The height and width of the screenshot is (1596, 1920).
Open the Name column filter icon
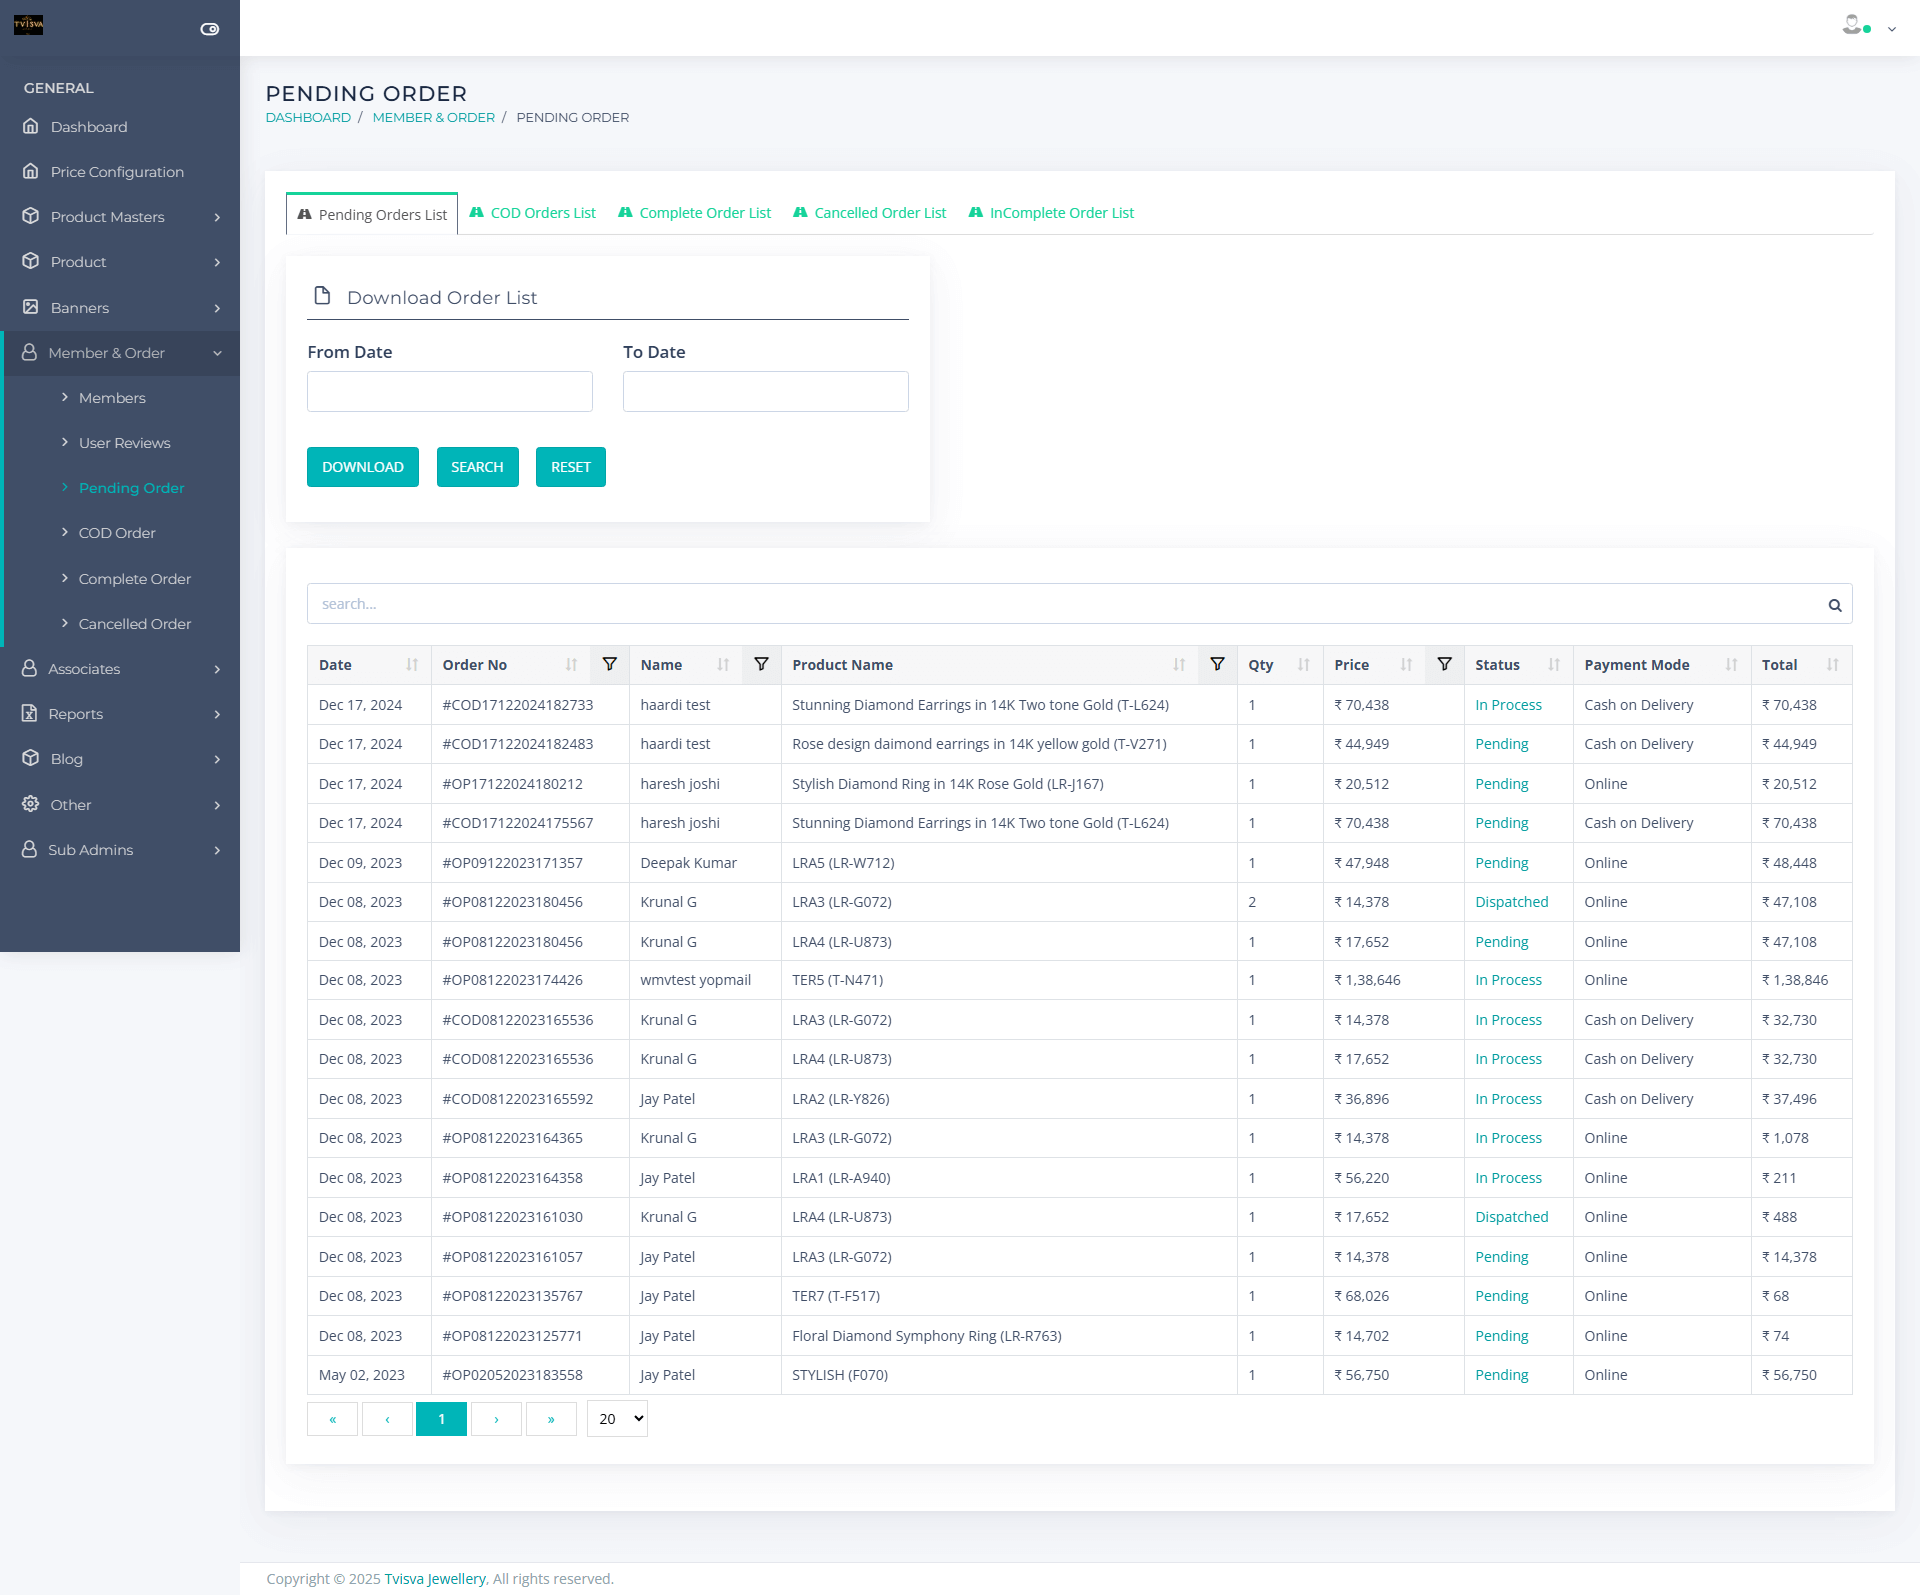[x=761, y=664]
